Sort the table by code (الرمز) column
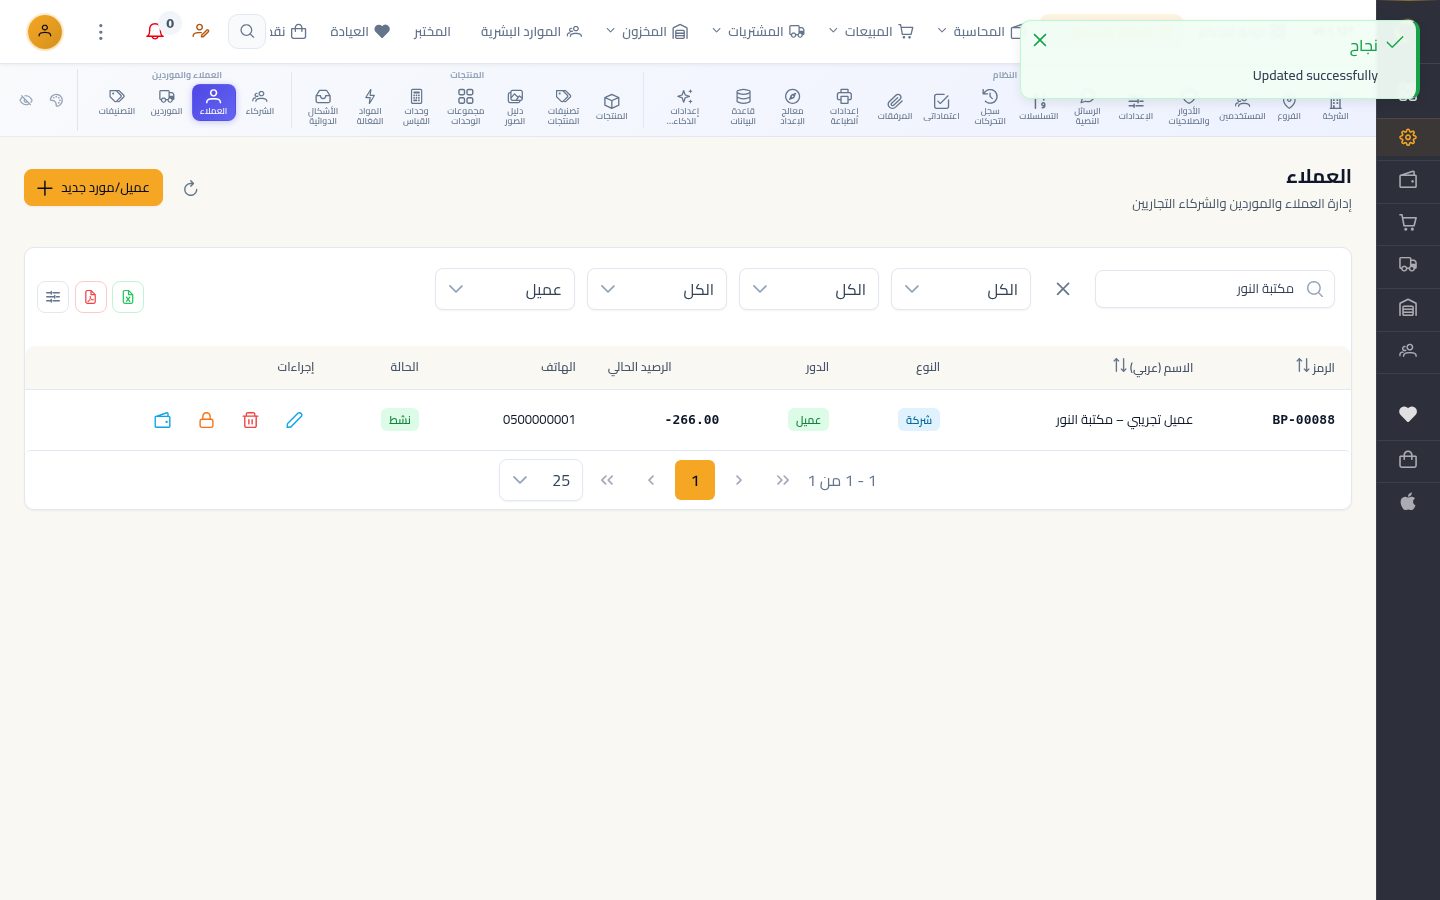The image size is (1440, 900). pos(1315,367)
